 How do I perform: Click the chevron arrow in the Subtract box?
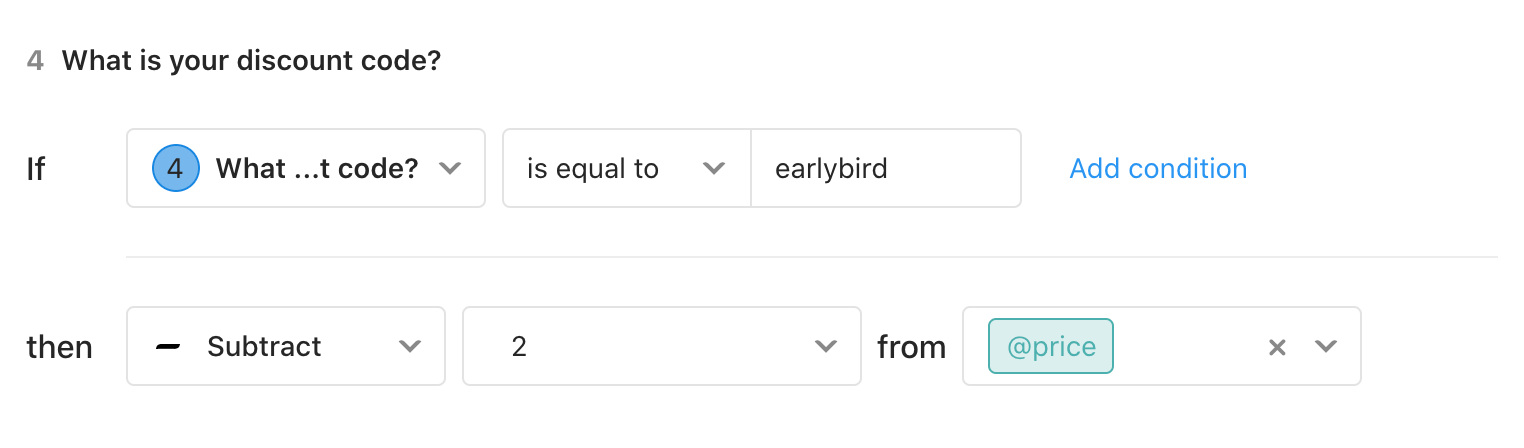pyautogui.click(x=409, y=347)
